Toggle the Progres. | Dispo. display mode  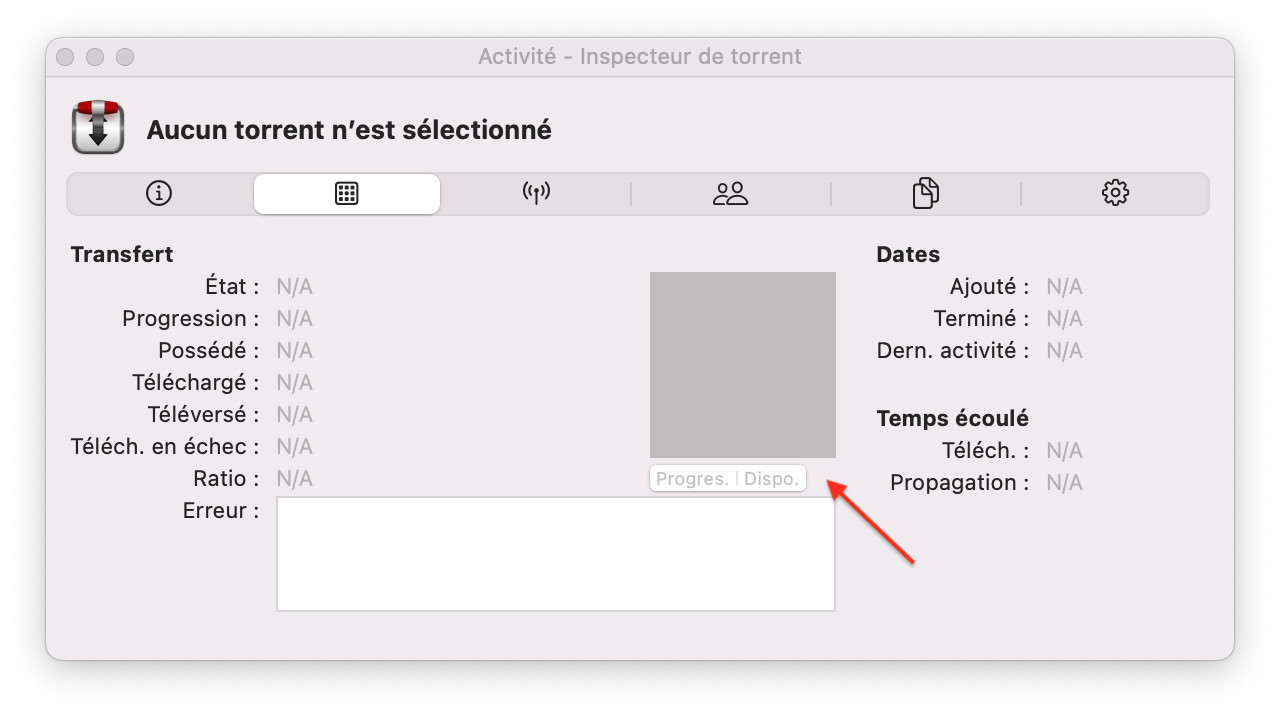click(x=727, y=478)
